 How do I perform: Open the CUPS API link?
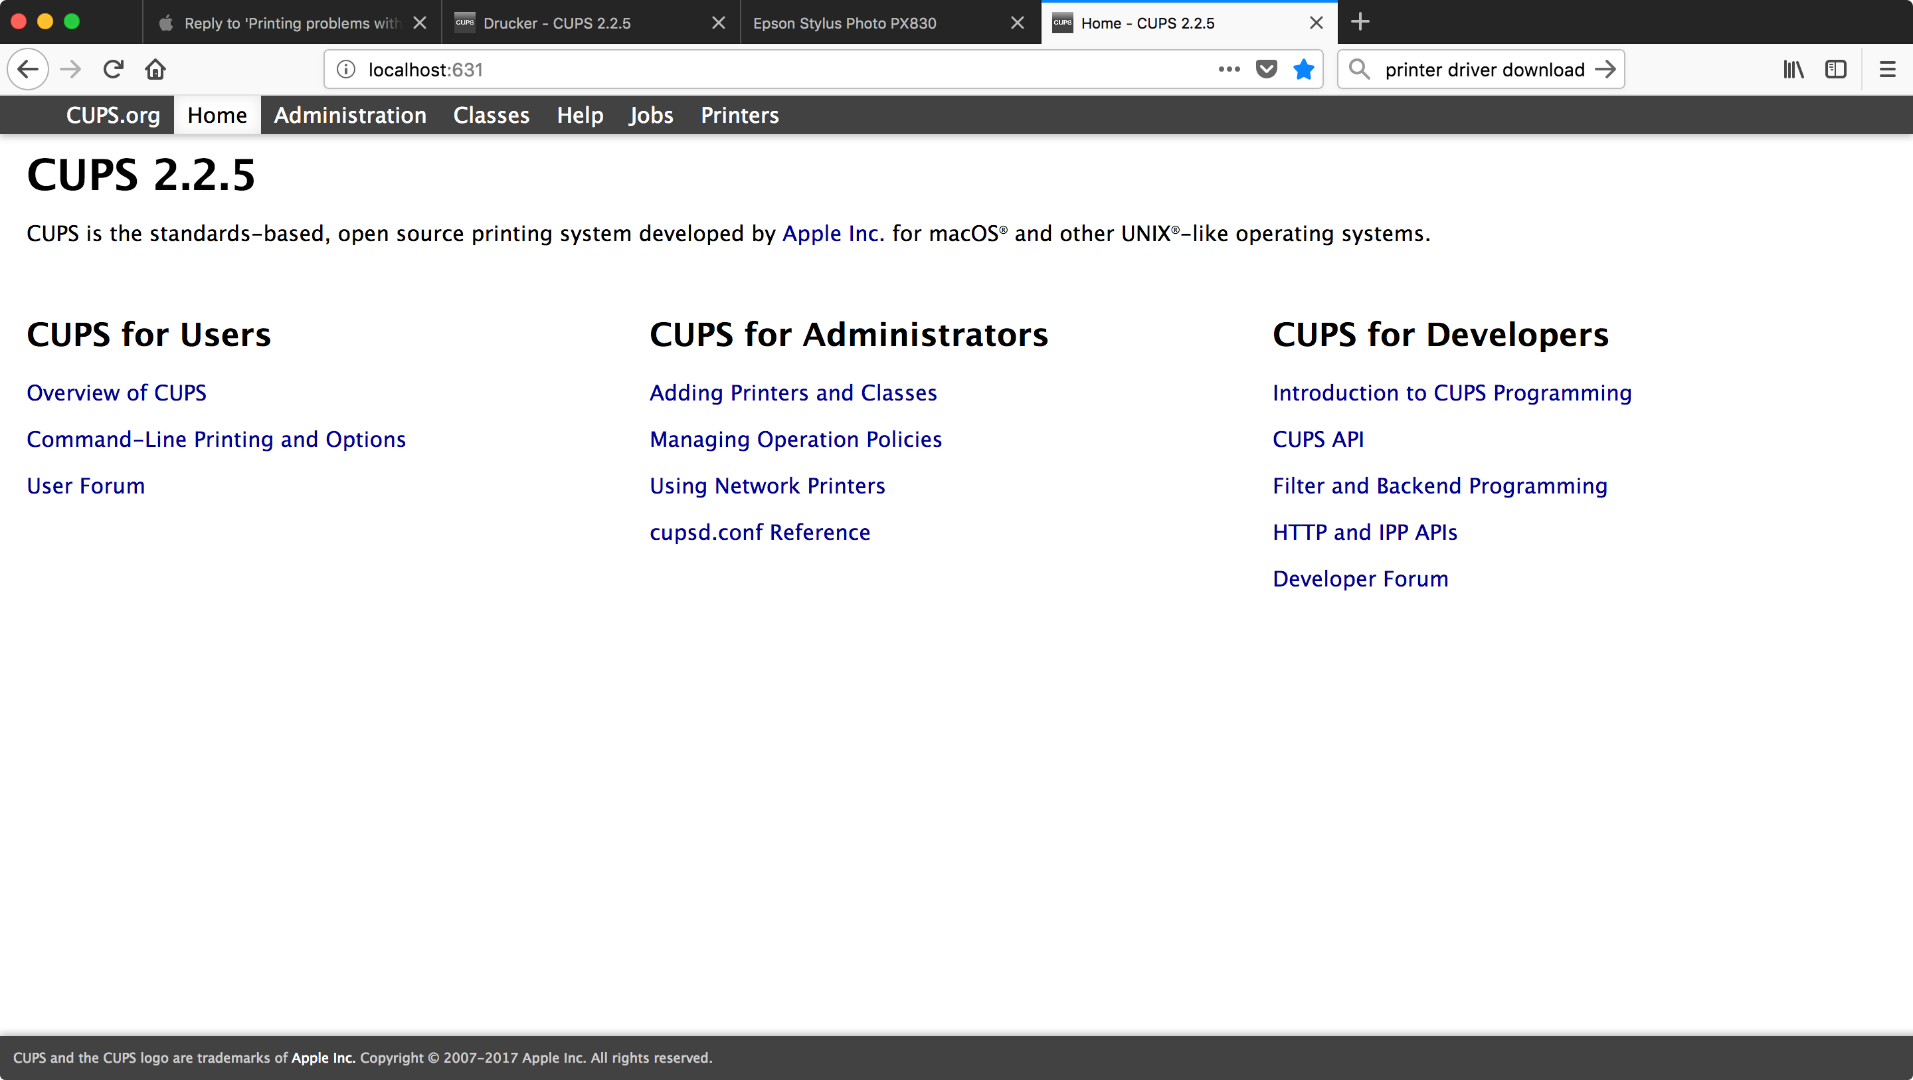click(1318, 439)
